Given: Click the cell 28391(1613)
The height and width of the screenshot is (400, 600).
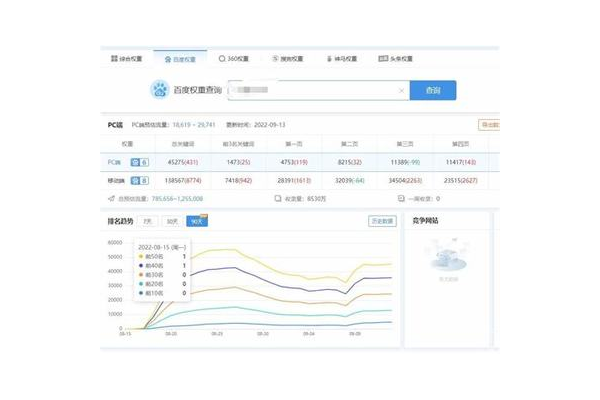Looking at the screenshot, I should coord(294,180).
